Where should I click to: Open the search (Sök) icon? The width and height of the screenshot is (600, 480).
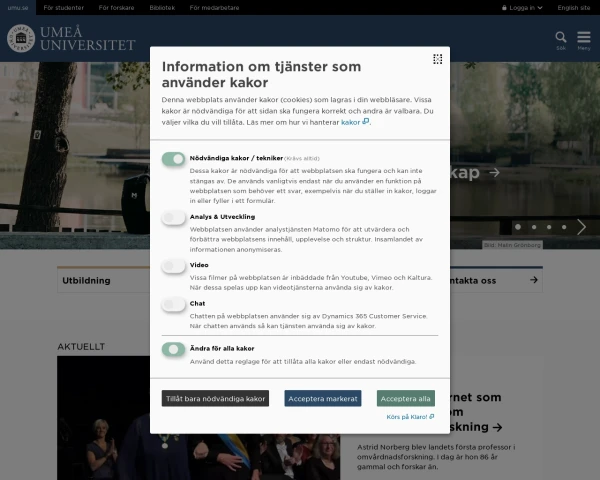(x=561, y=41)
